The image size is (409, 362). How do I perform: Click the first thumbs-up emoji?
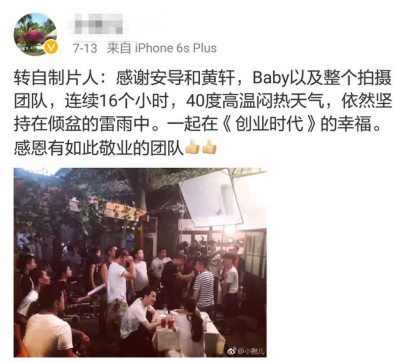192,147
